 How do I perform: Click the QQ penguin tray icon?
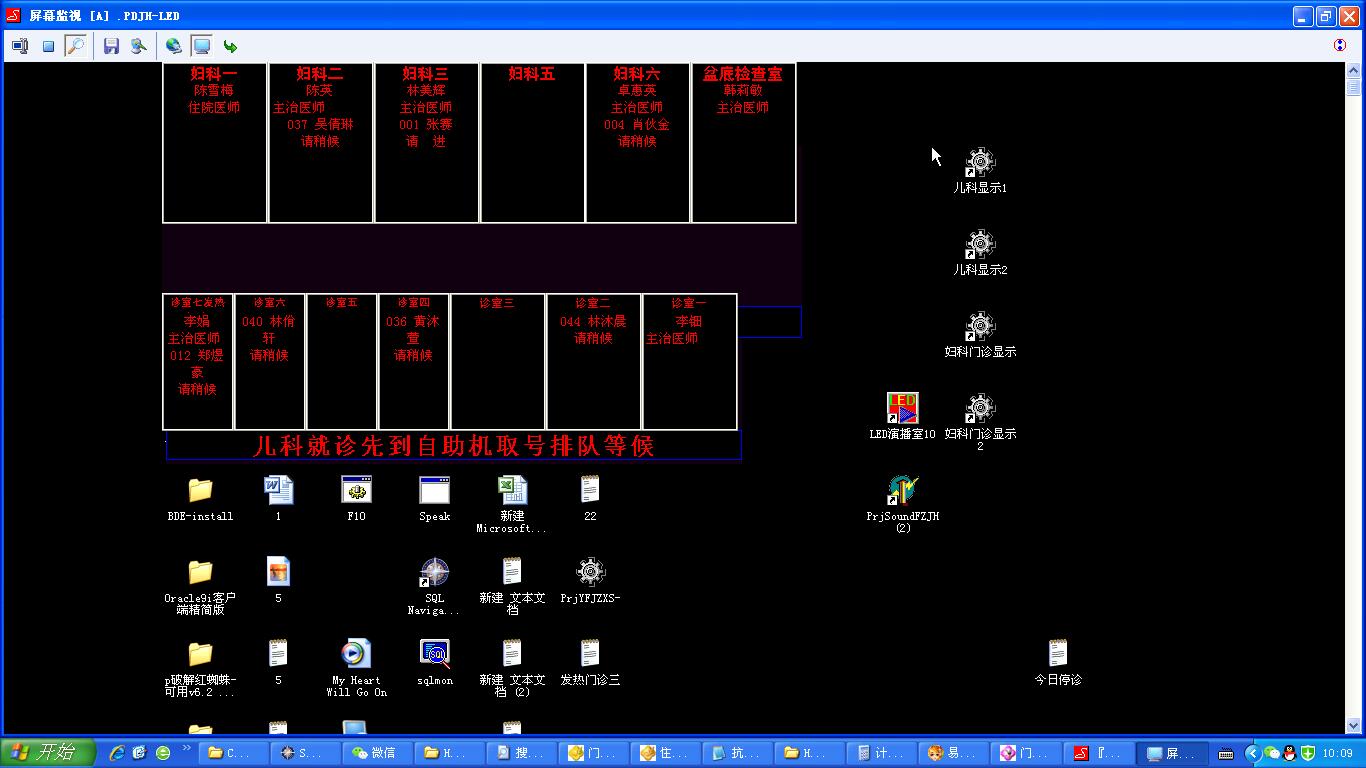[x=1290, y=753]
